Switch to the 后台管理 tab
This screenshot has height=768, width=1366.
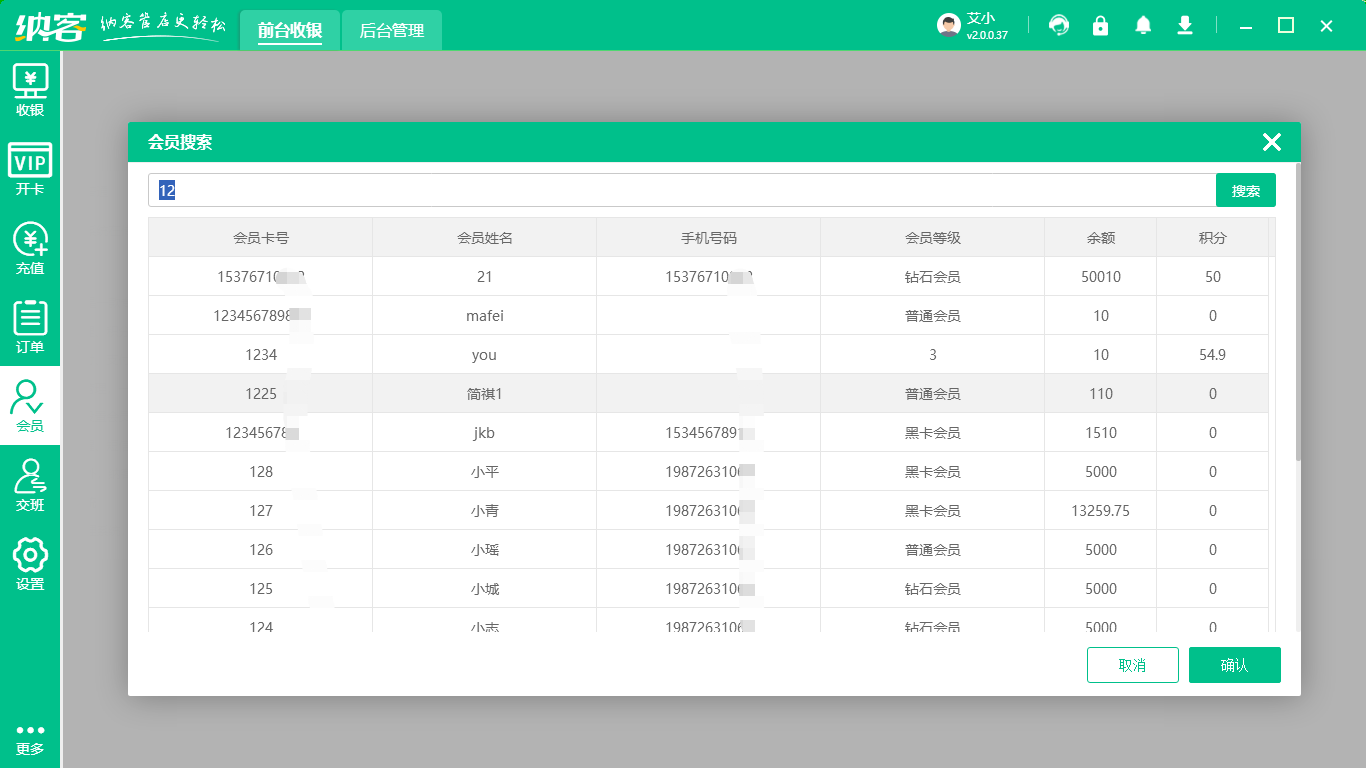(x=392, y=31)
